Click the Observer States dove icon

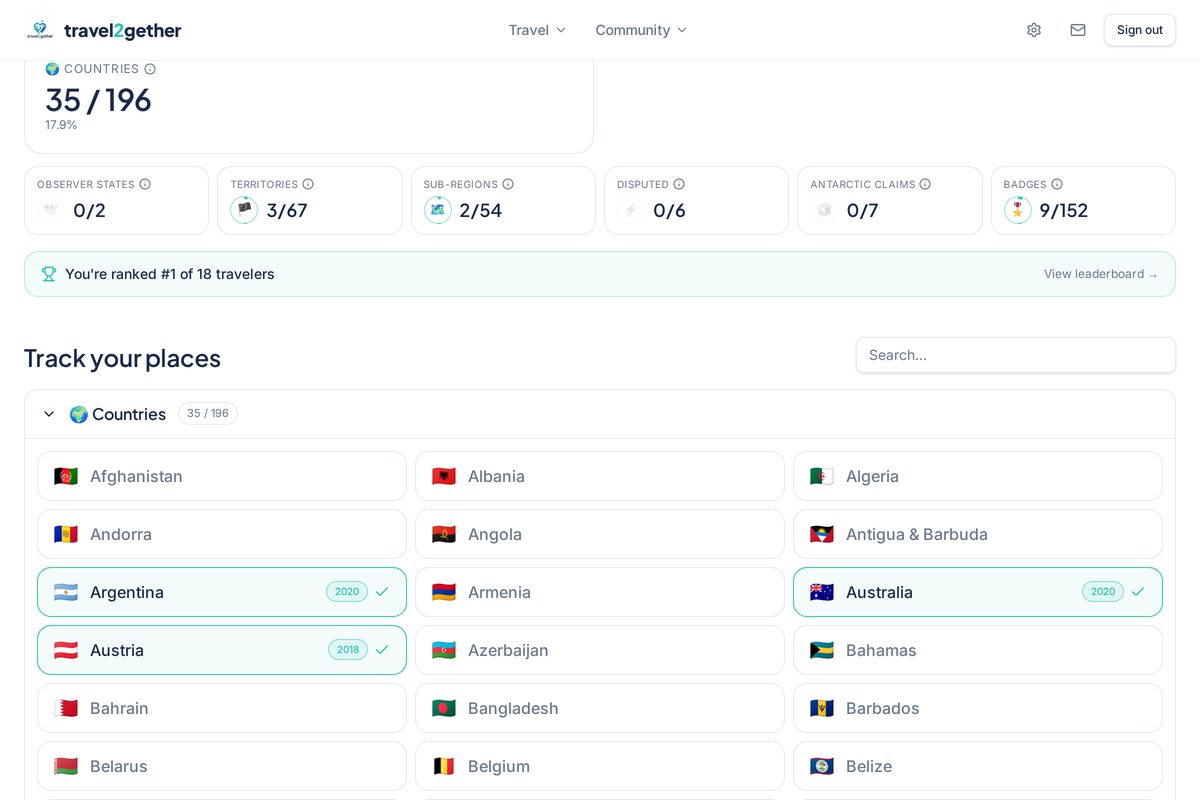pos(51,210)
